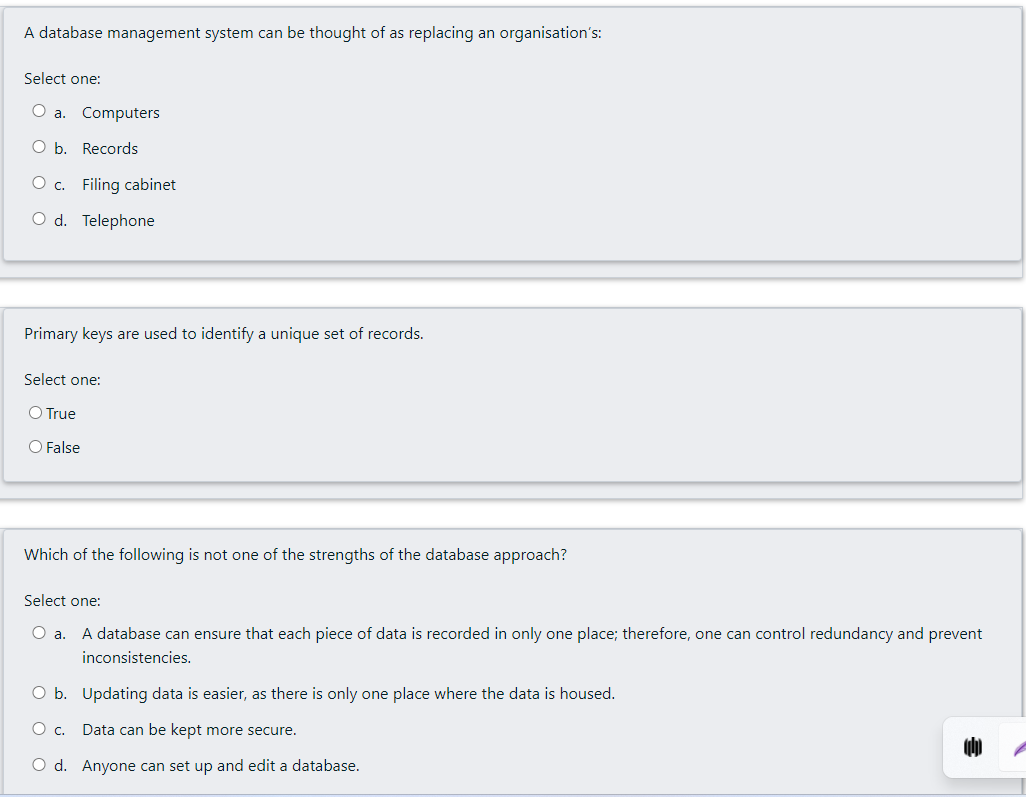Image resolution: width=1026 pixels, height=797 pixels.
Task: Click the 'True' label text
Action: coord(61,414)
